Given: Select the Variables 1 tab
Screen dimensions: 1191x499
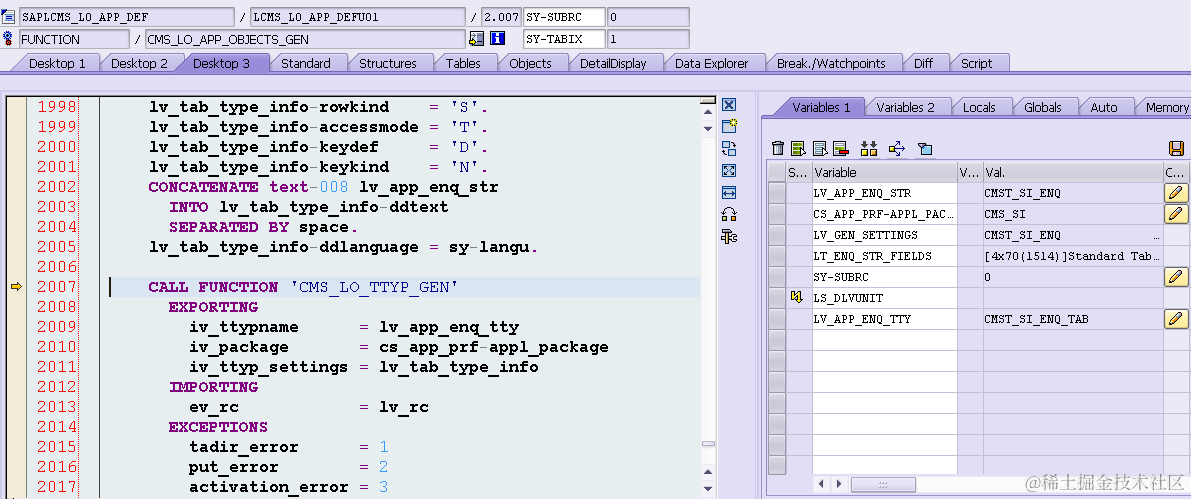Looking at the screenshot, I should 821,108.
